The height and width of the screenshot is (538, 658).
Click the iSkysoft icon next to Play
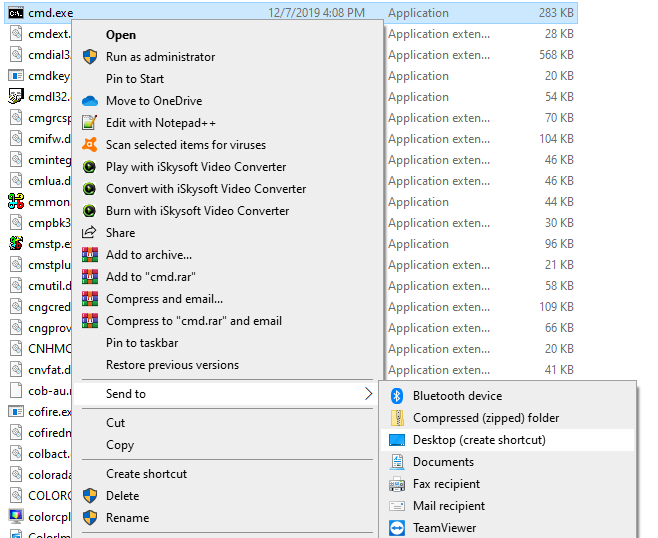89,167
